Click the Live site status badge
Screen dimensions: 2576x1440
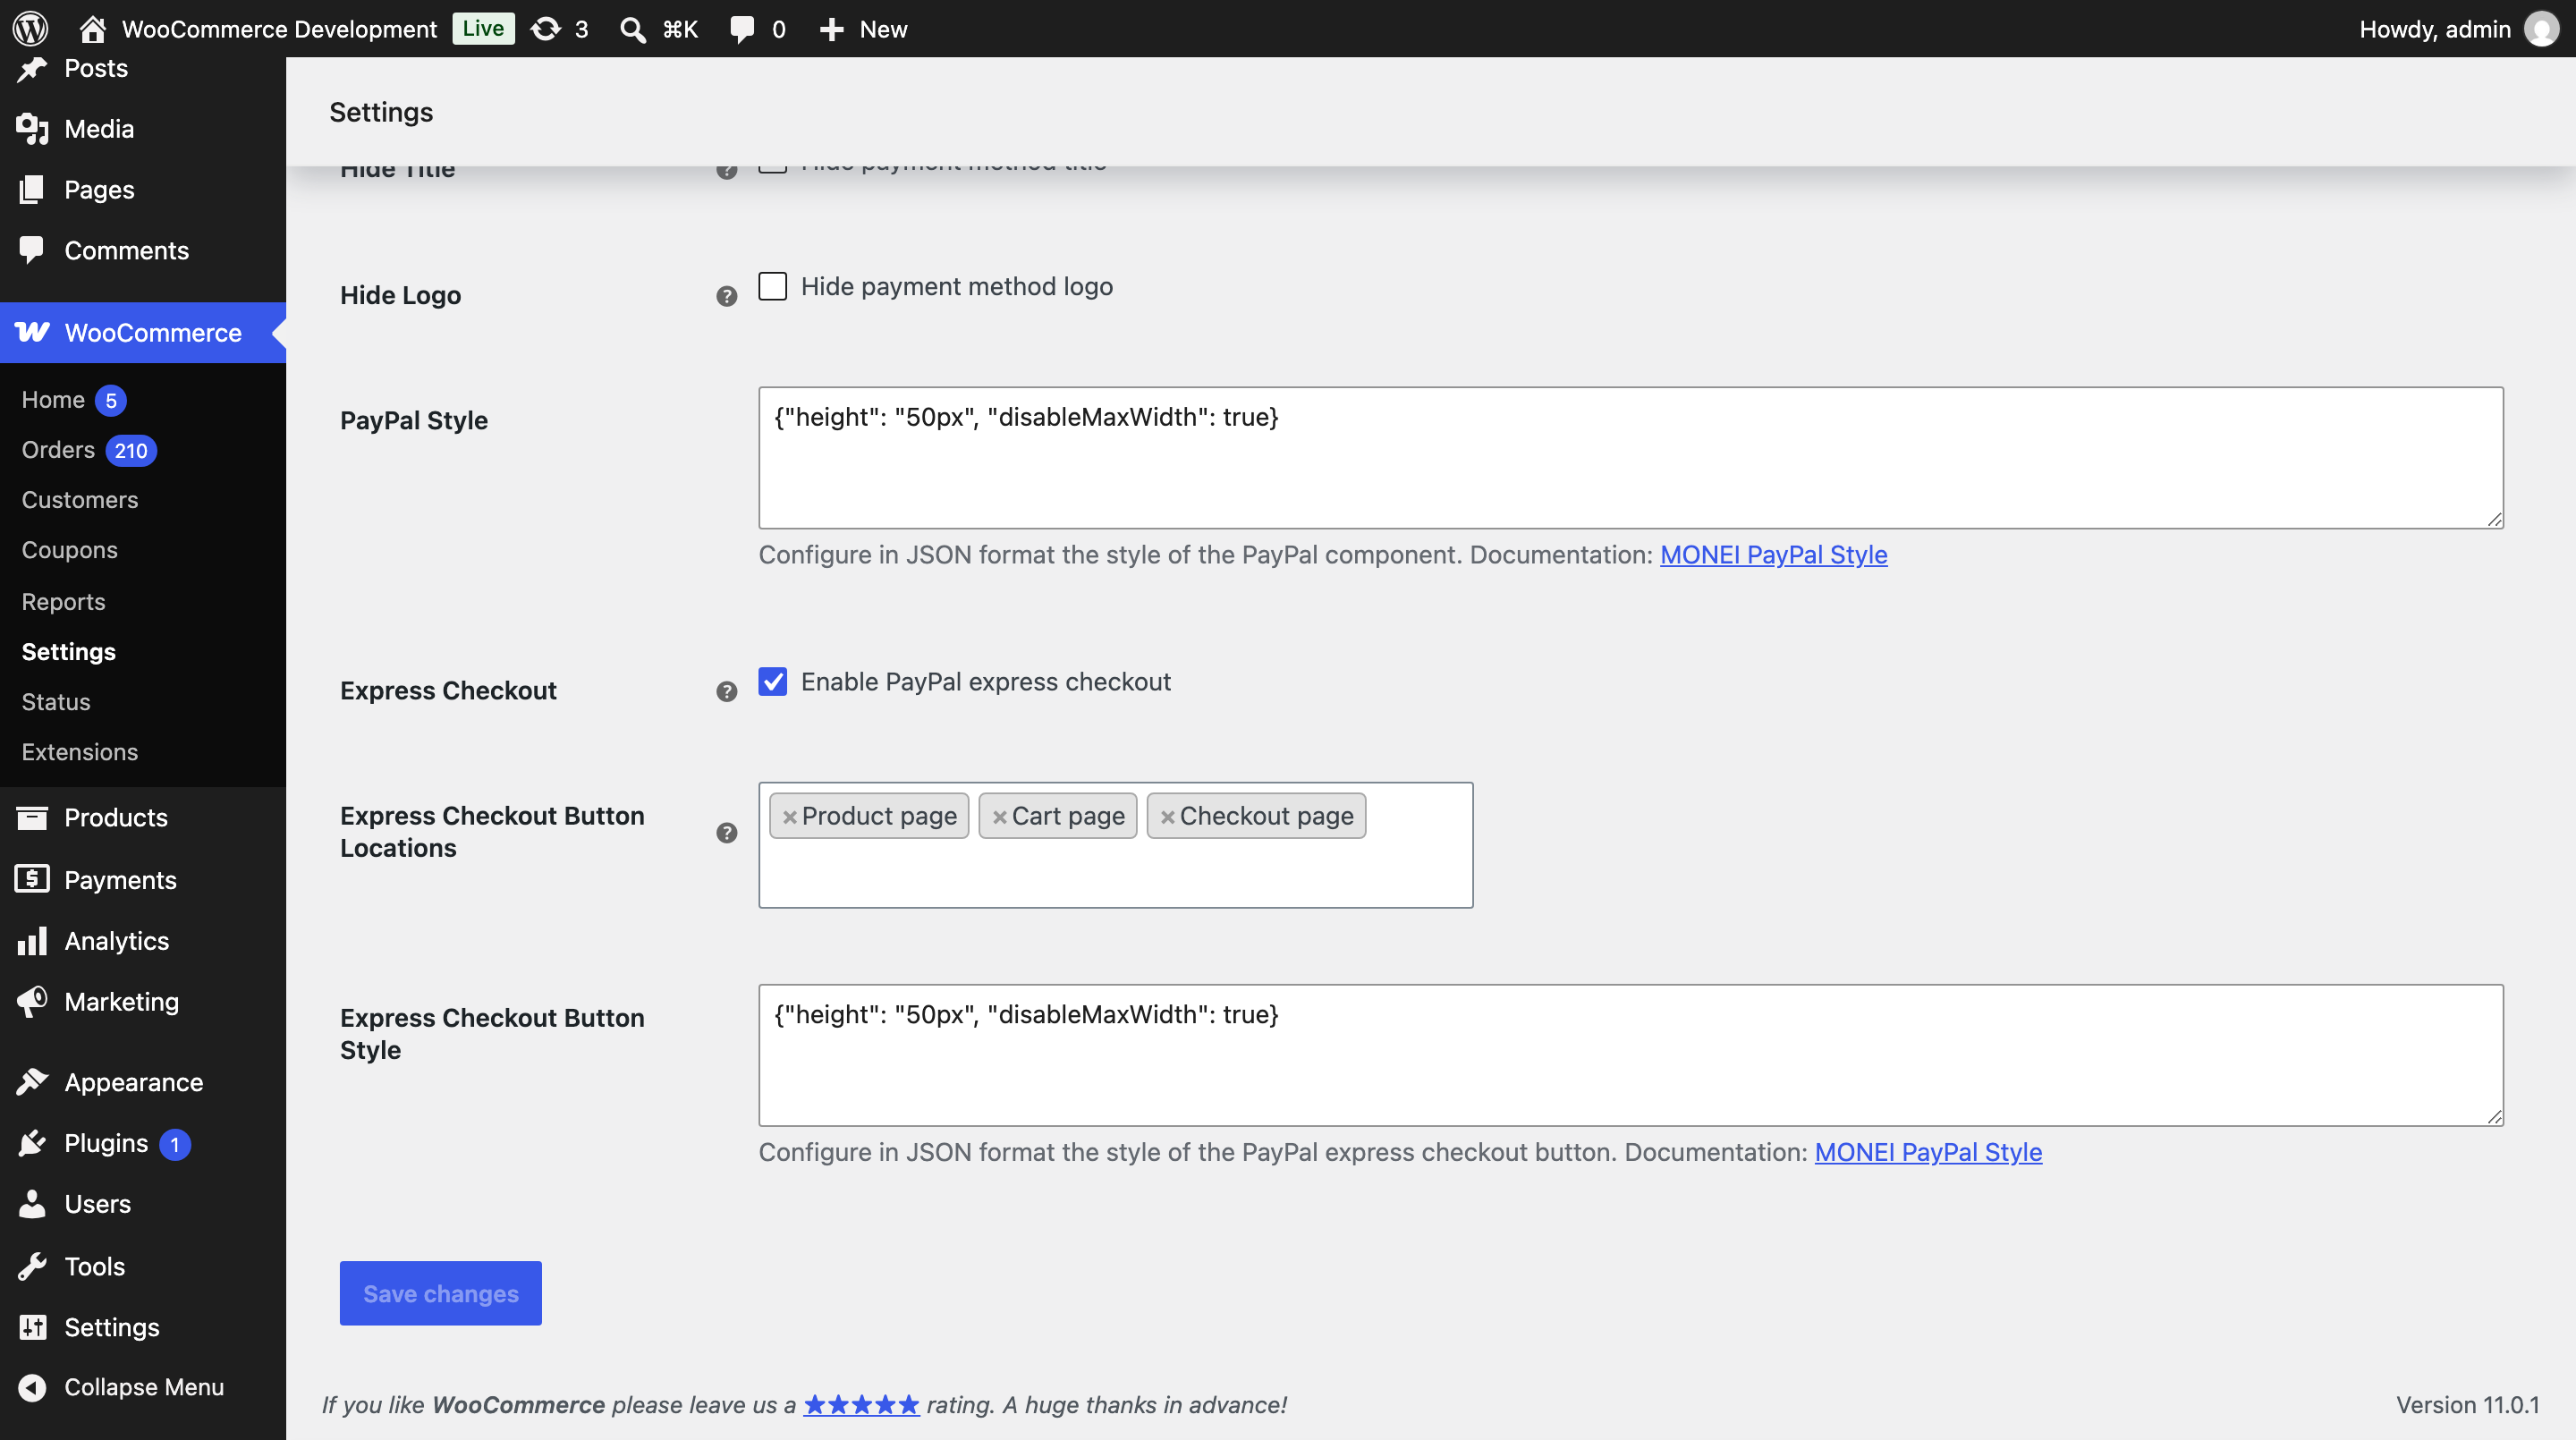(x=483, y=28)
